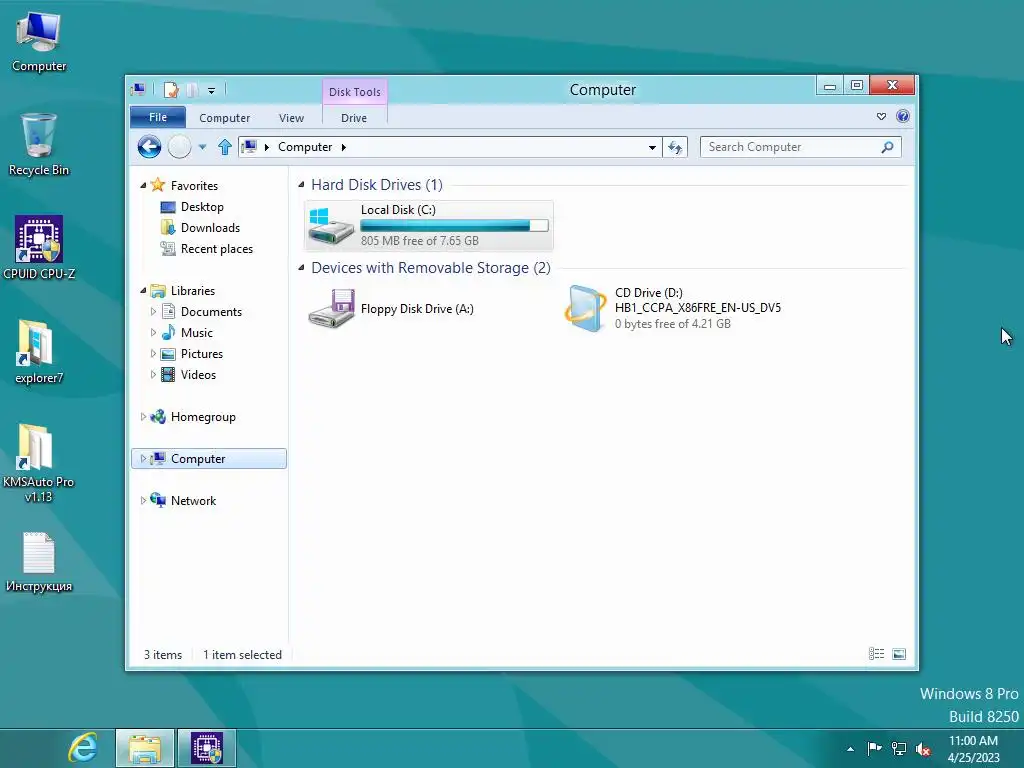Expand the Network tree node
This screenshot has width=1024, height=768.
point(143,500)
